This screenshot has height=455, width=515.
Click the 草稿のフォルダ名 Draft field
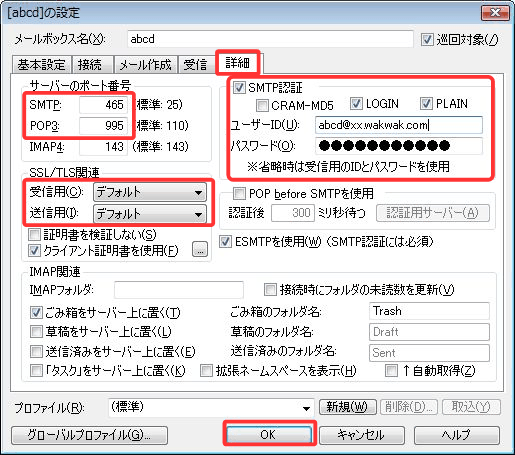click(429, 332)
